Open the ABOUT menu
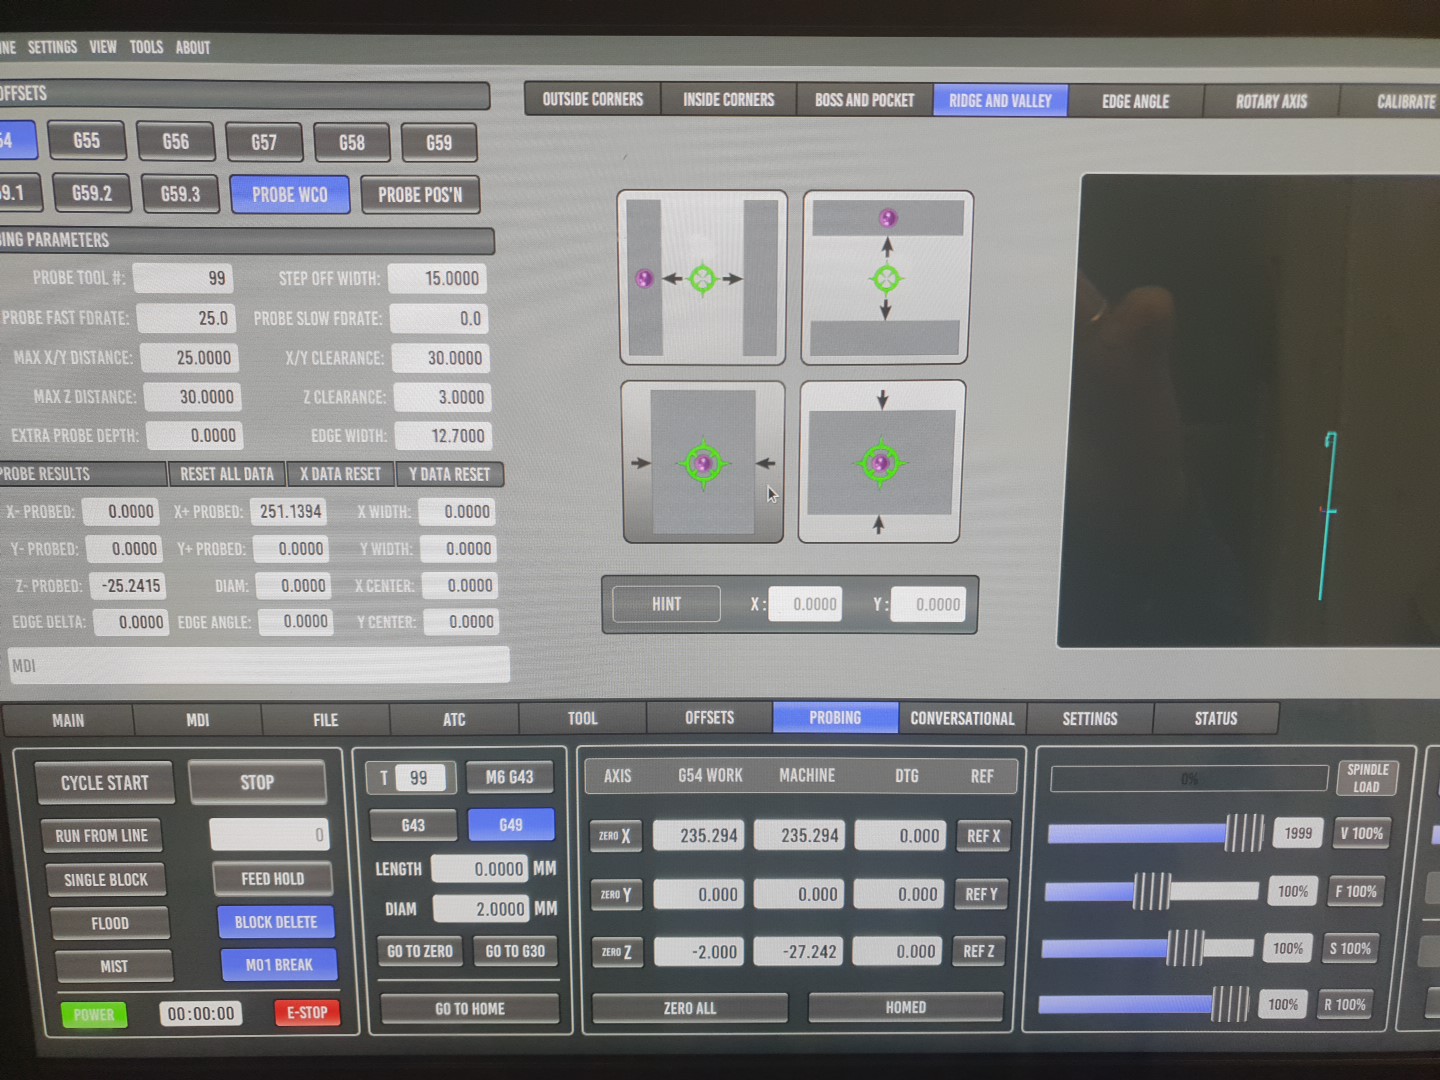Viewport: 1440px width, 1080px height. pyautogui.click(x=193, y=47)
